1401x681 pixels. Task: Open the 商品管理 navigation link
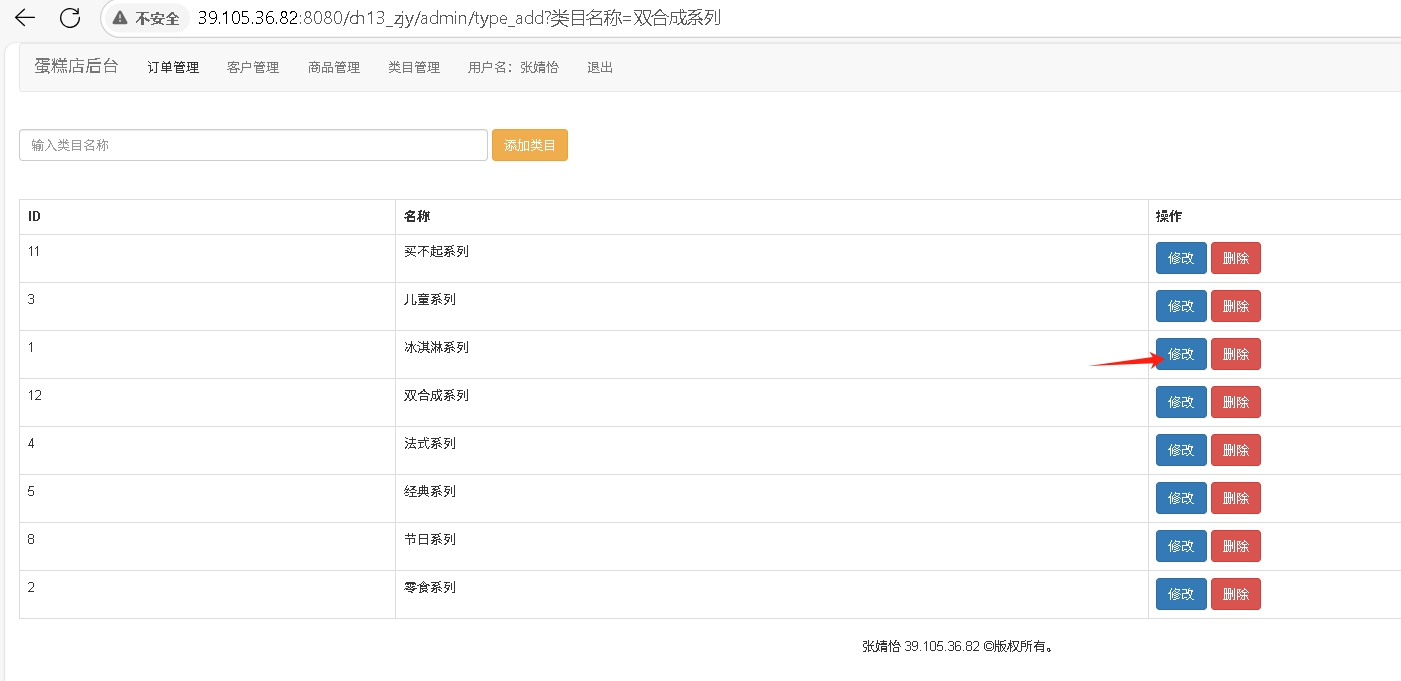[x=334, y=68]
